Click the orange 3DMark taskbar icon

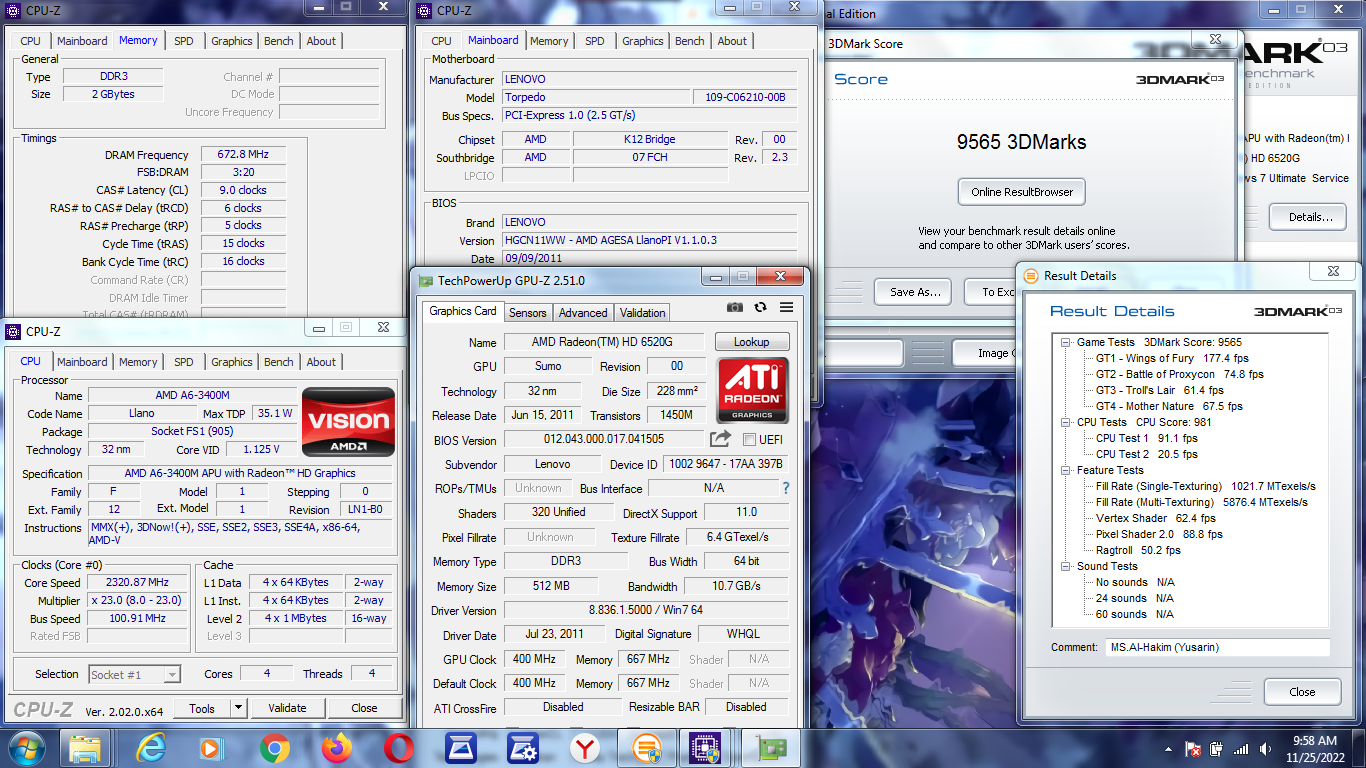(647, 748)
